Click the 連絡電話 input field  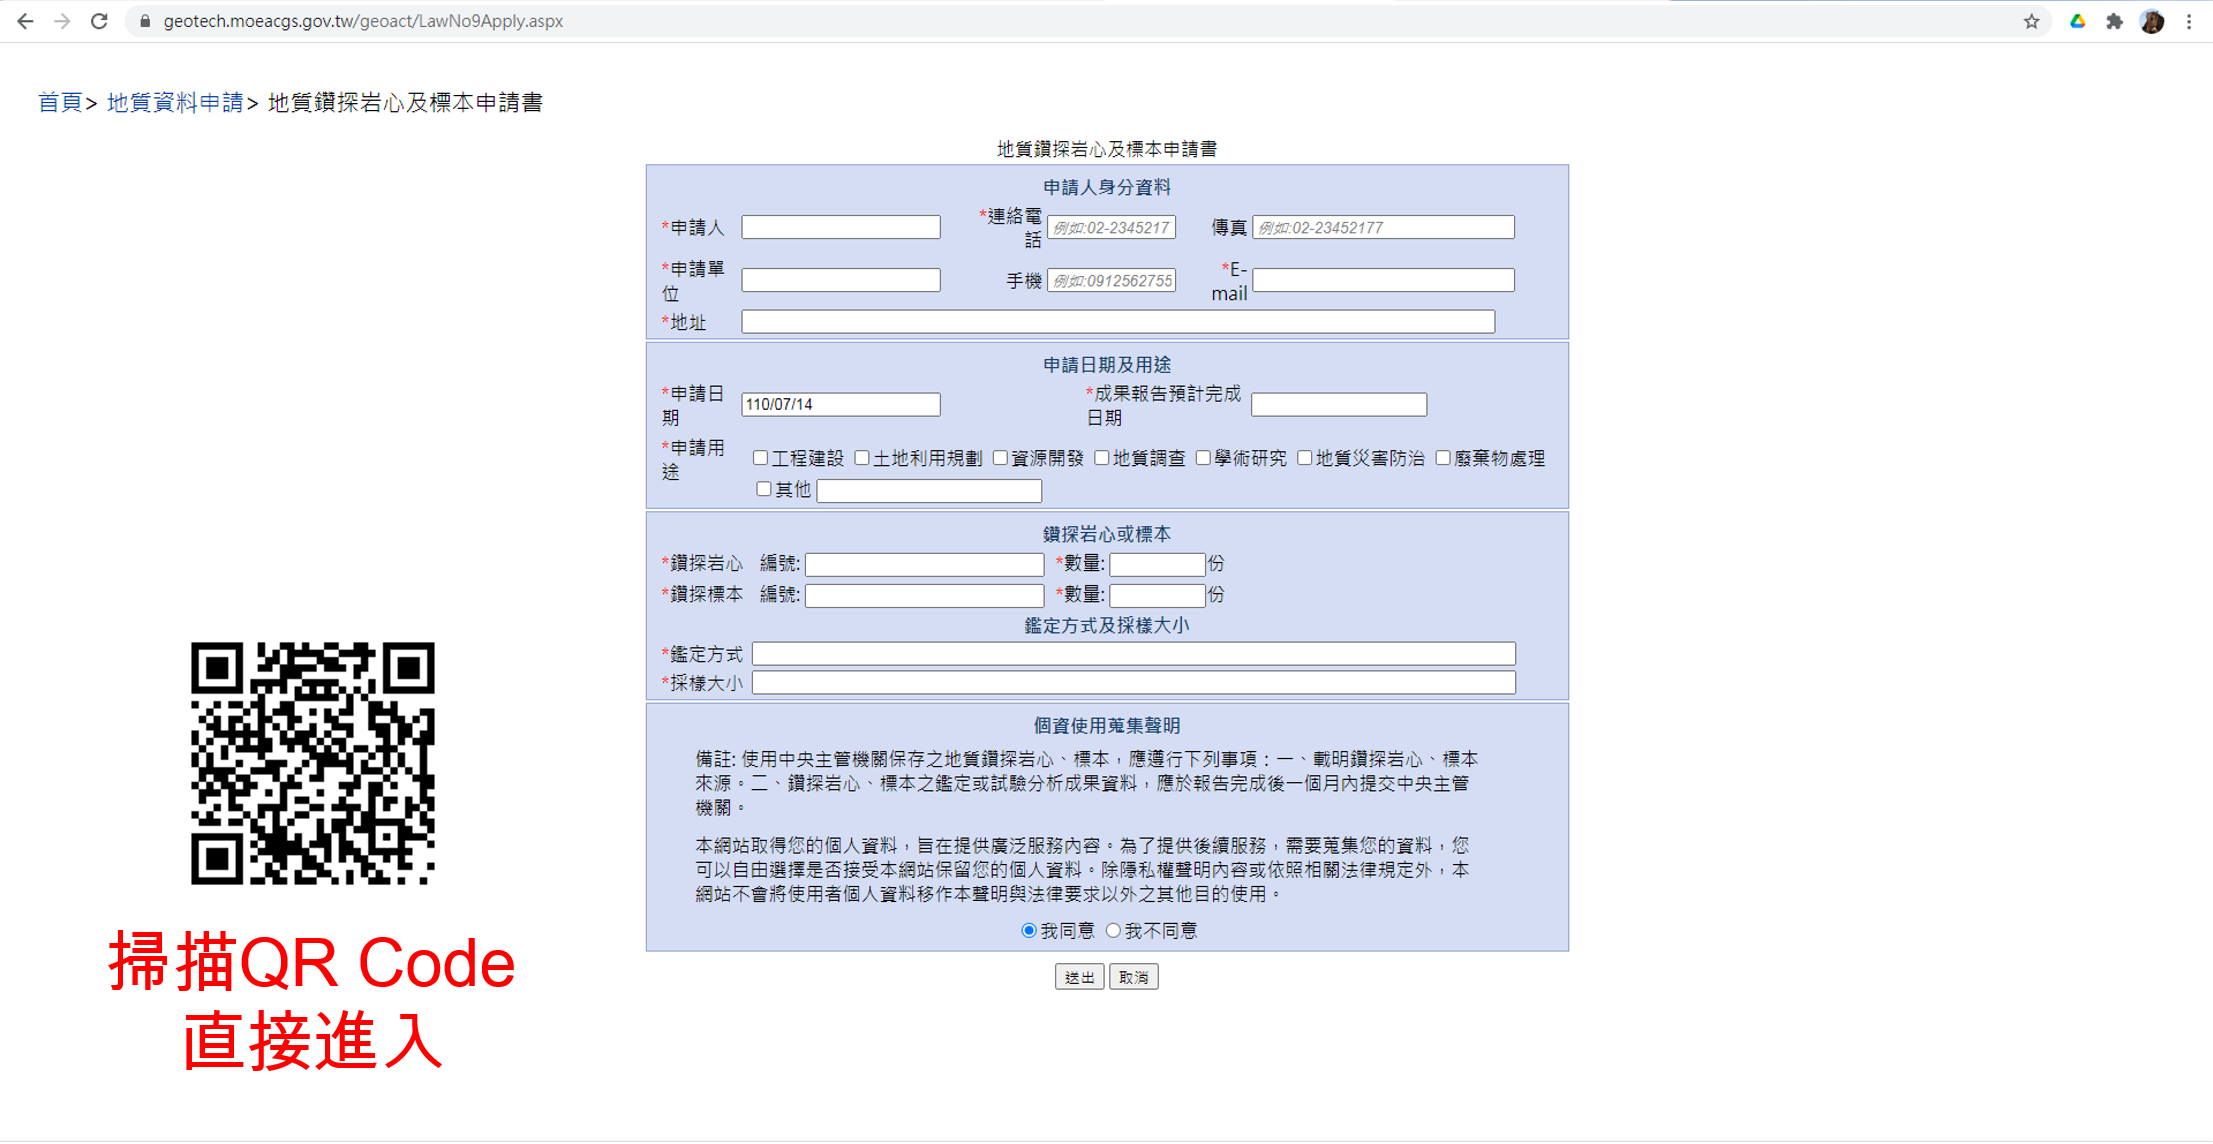[x=1111, y=227]
